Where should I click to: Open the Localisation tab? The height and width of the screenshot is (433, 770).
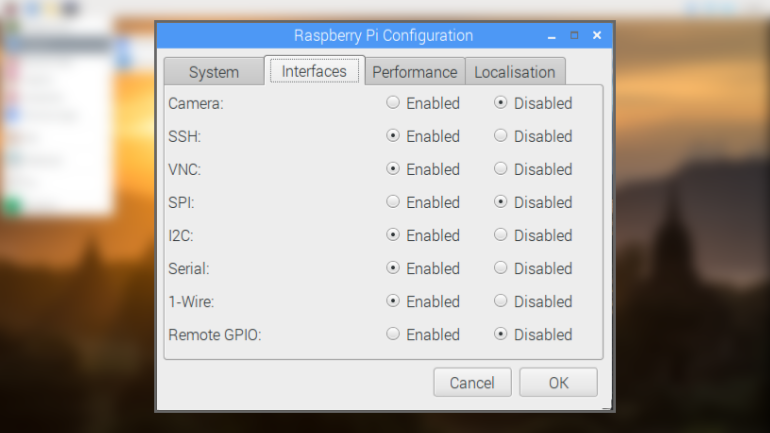(x=515, y=72)
